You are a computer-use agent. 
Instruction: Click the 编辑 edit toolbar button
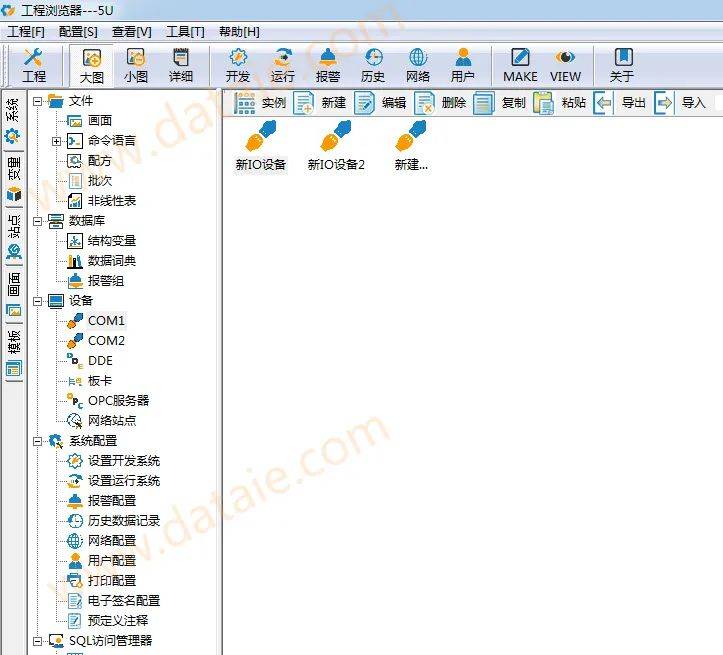click(380, 102)
